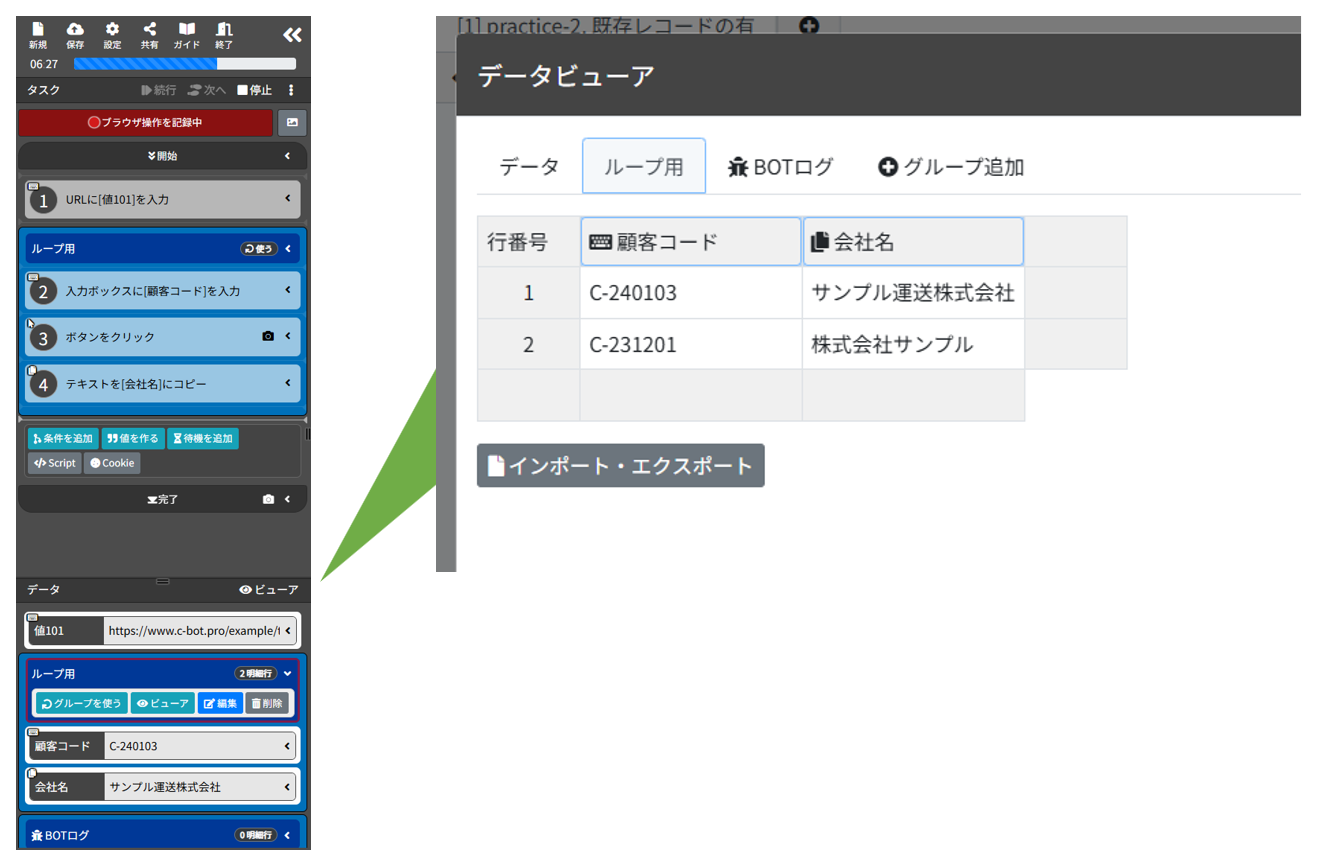Click the red ブラウザ操作を記録中 button
The height and width of the screenshot is (863, 1317).
coord(146,123)
